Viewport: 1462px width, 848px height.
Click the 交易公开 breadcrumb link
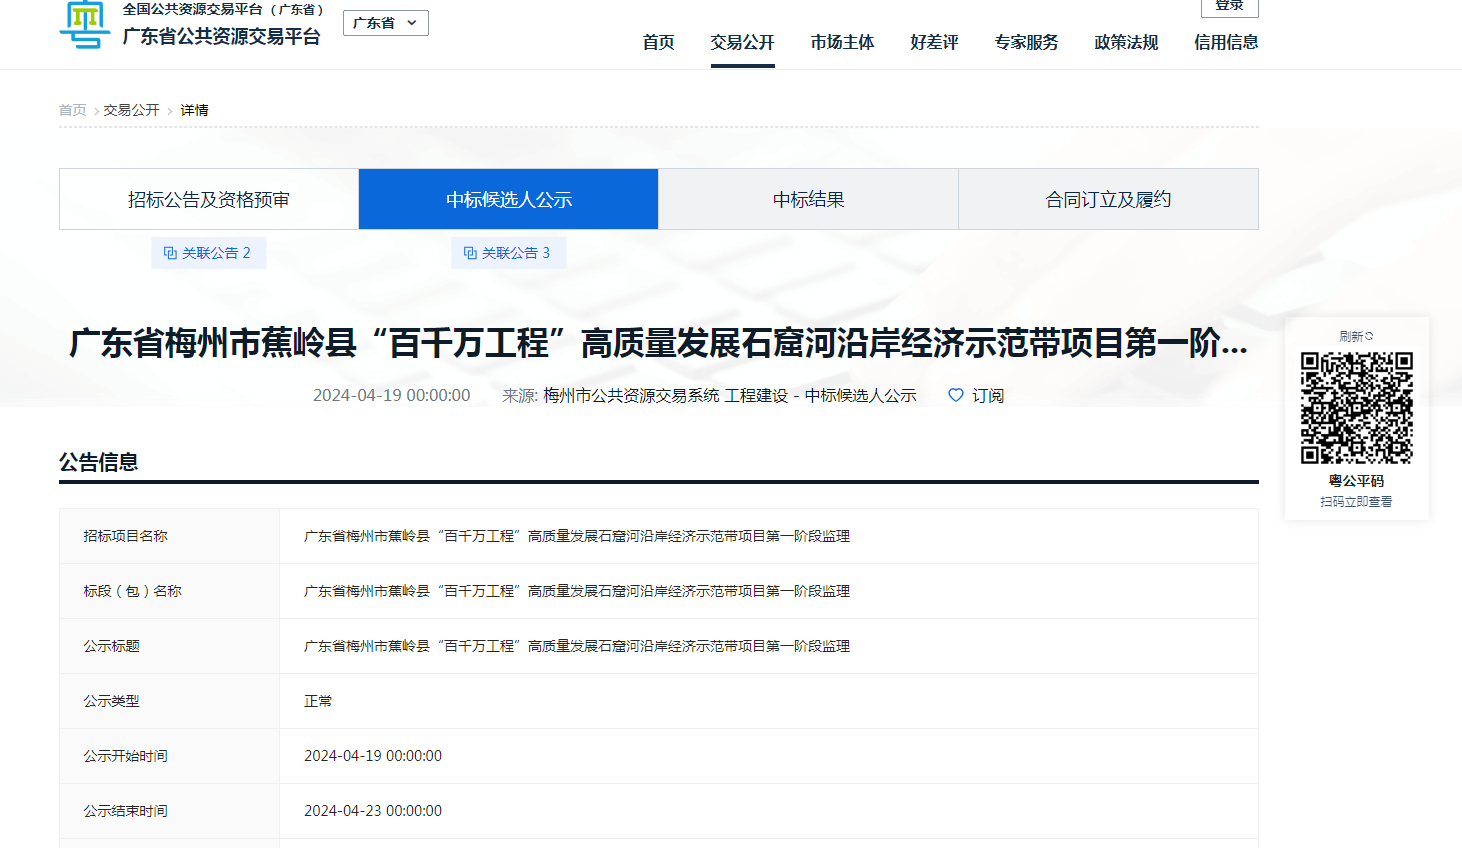tap(131, 110)
